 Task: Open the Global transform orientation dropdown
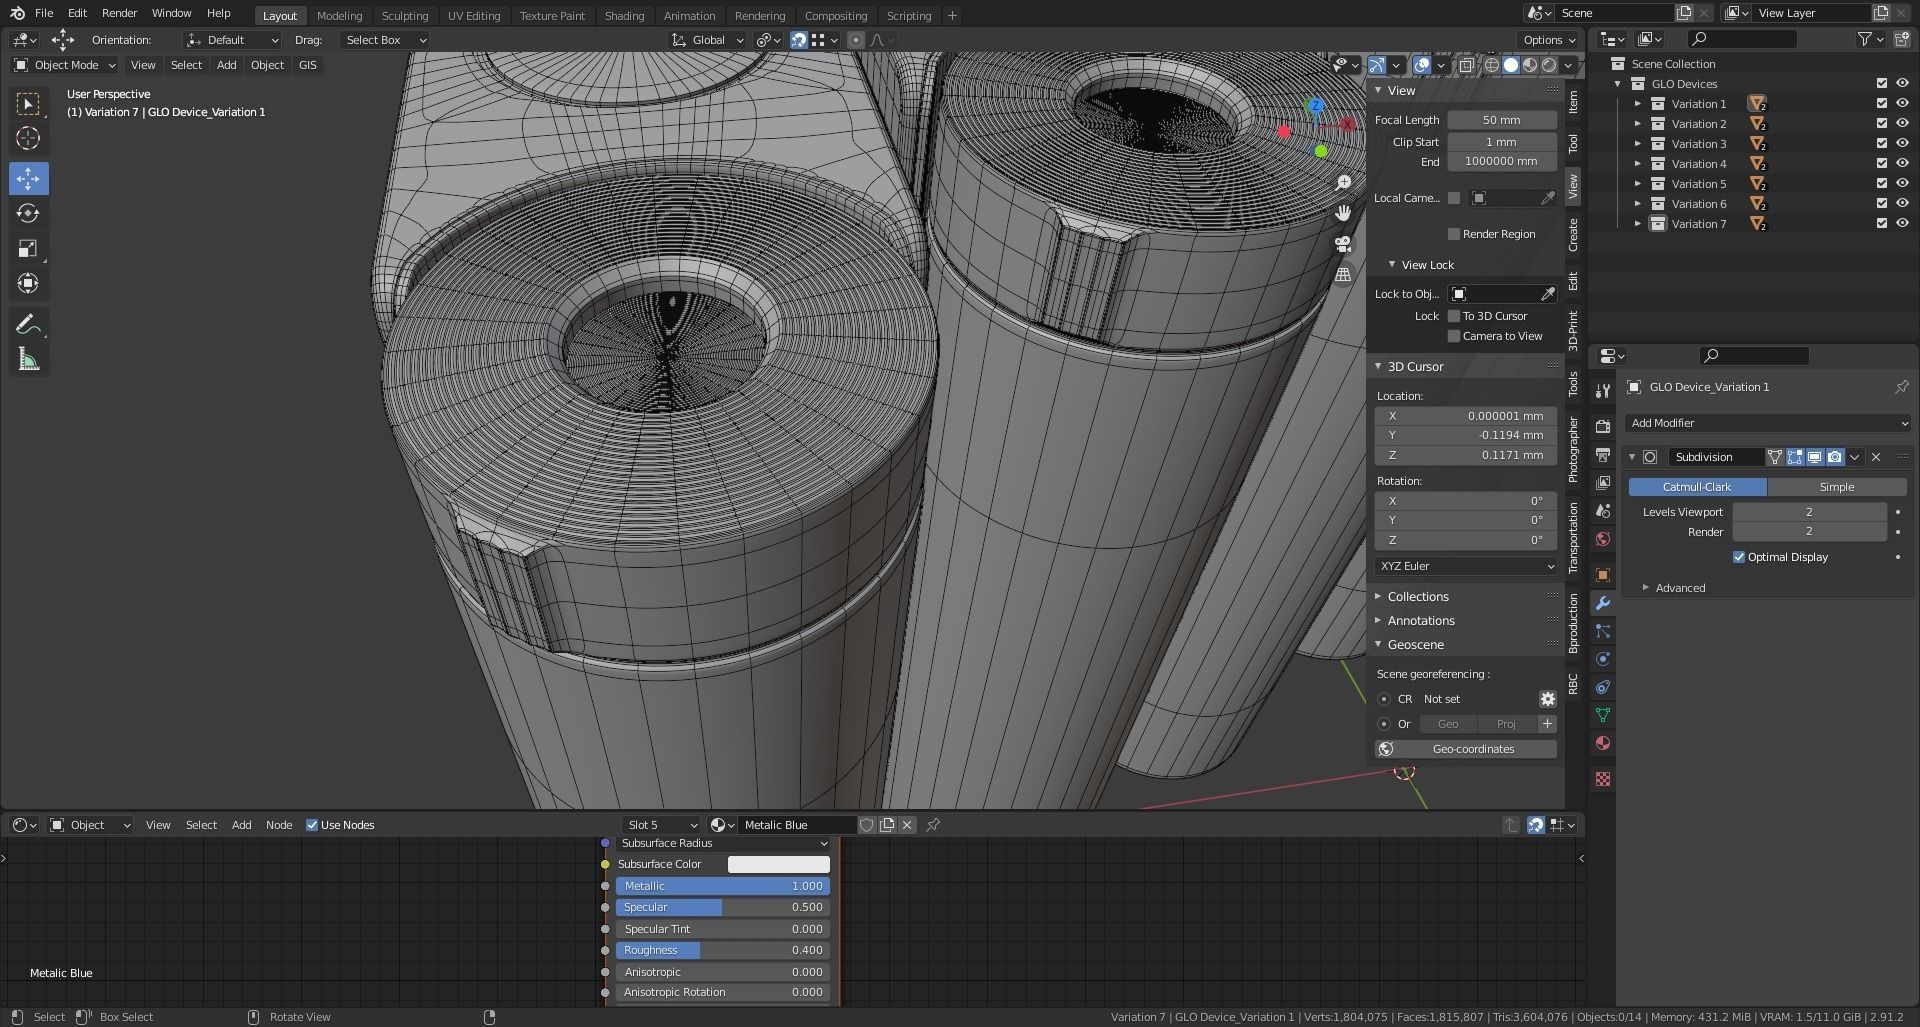pos(708,40)
